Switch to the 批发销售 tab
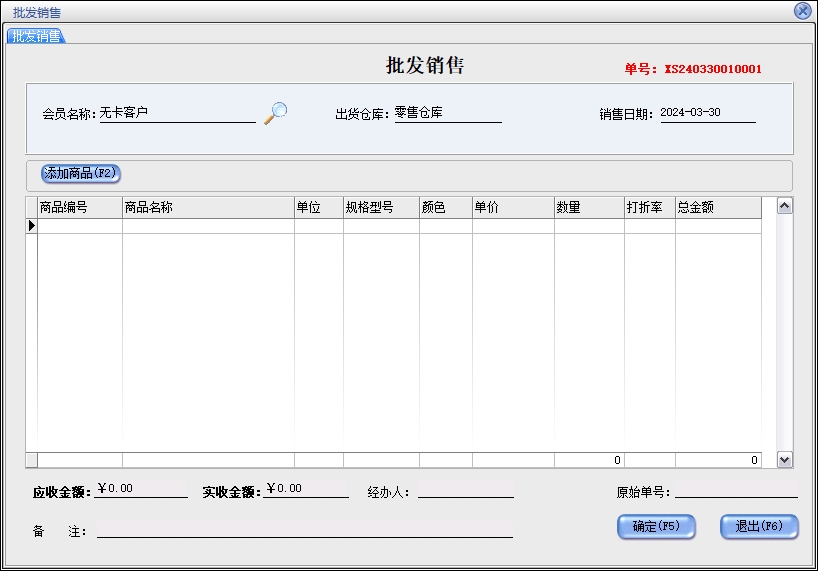 (36, 37)
